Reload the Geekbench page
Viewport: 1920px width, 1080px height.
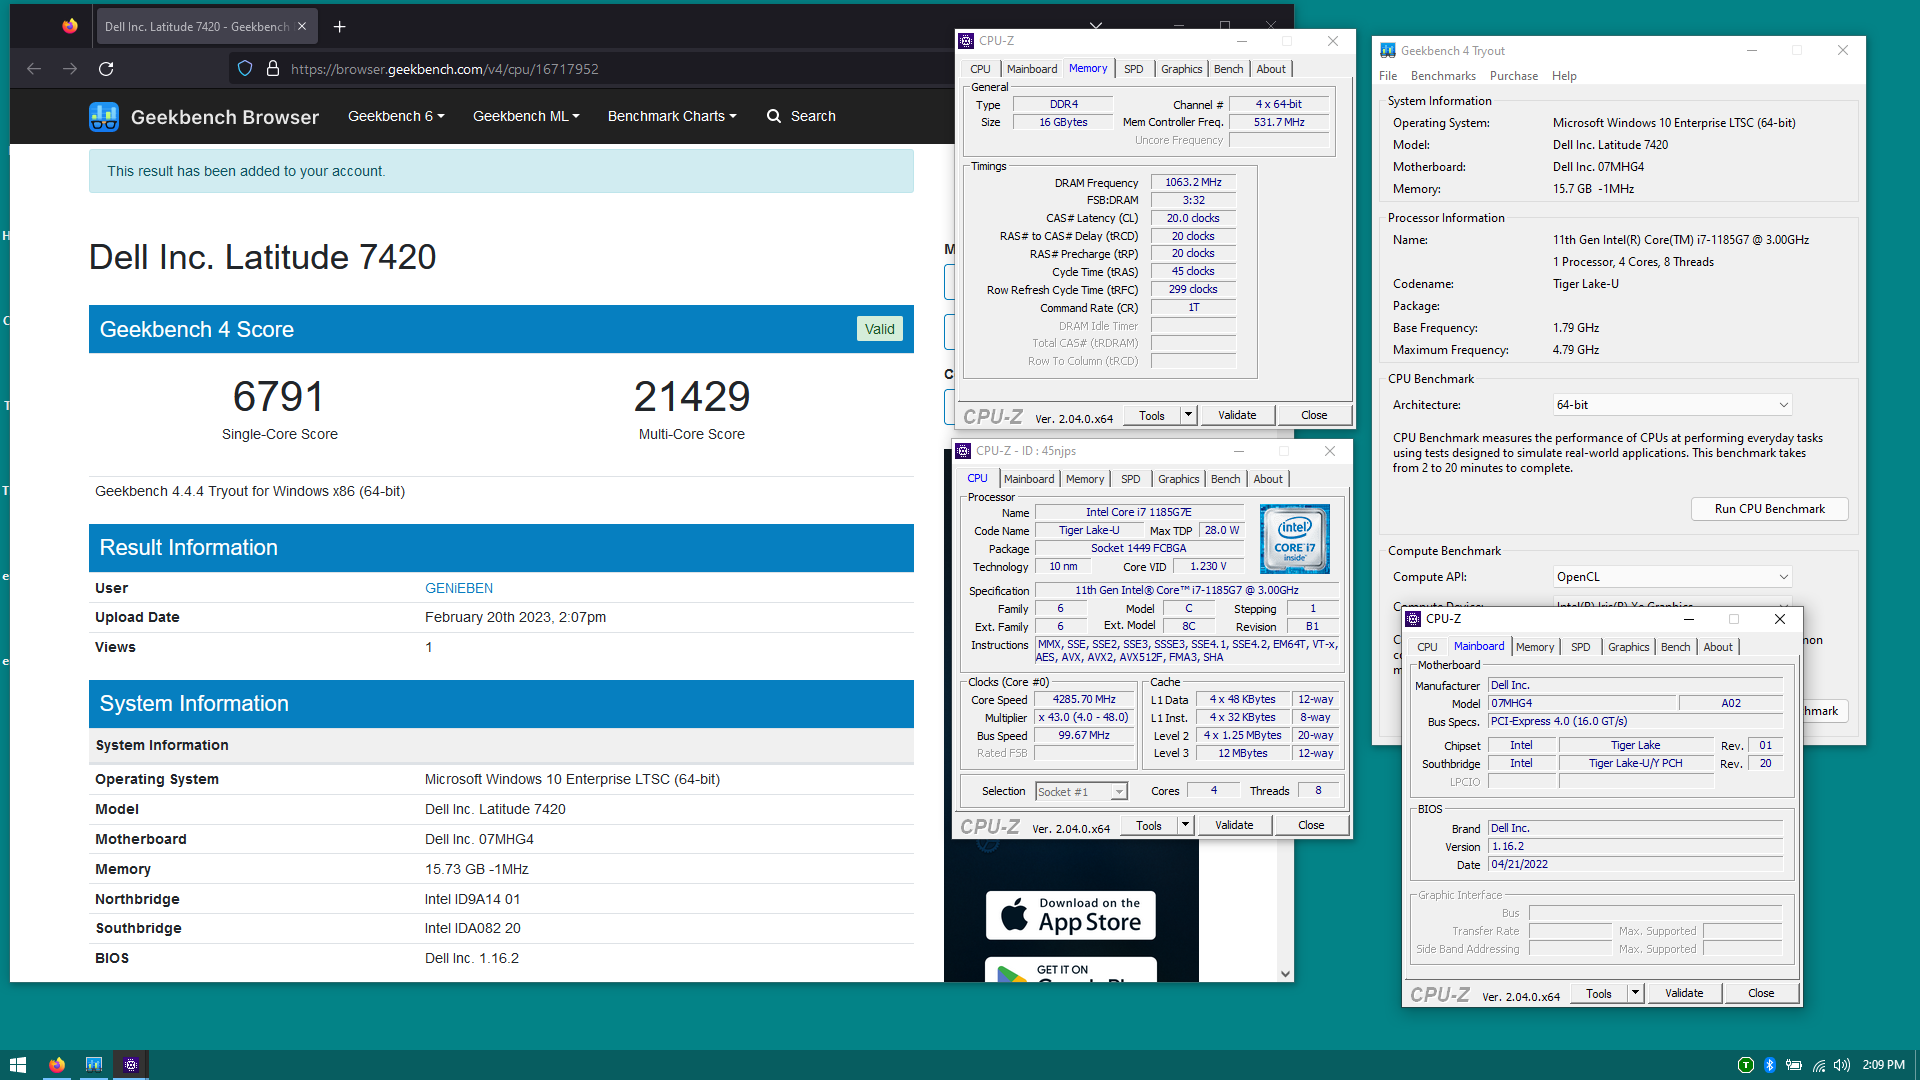coord(106,69)
